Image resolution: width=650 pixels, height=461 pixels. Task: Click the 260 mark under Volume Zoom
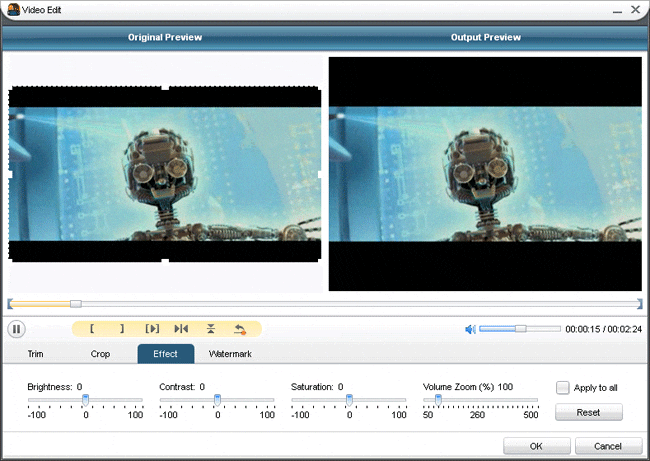coord(477,415)
